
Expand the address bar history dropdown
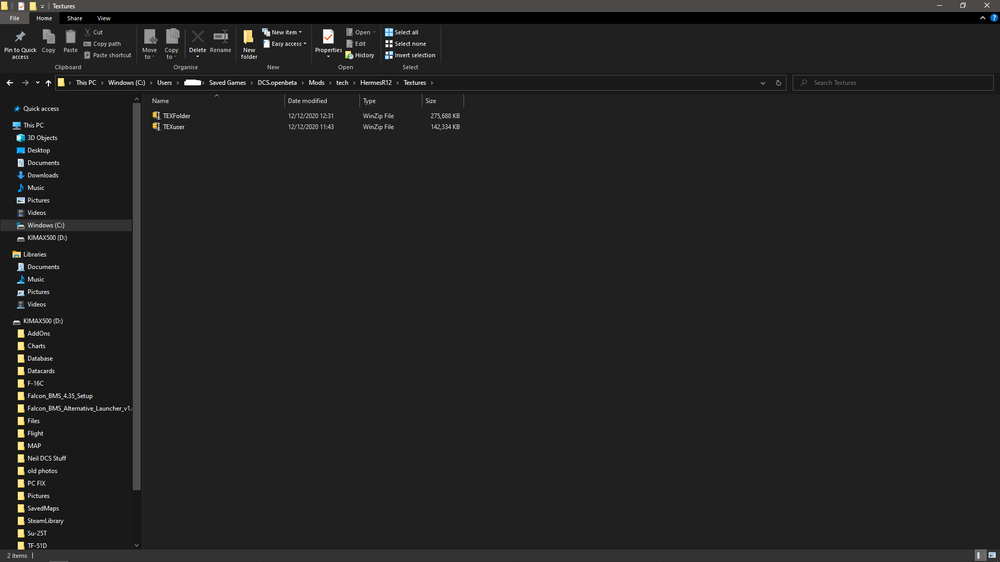(x=763, y=83)
